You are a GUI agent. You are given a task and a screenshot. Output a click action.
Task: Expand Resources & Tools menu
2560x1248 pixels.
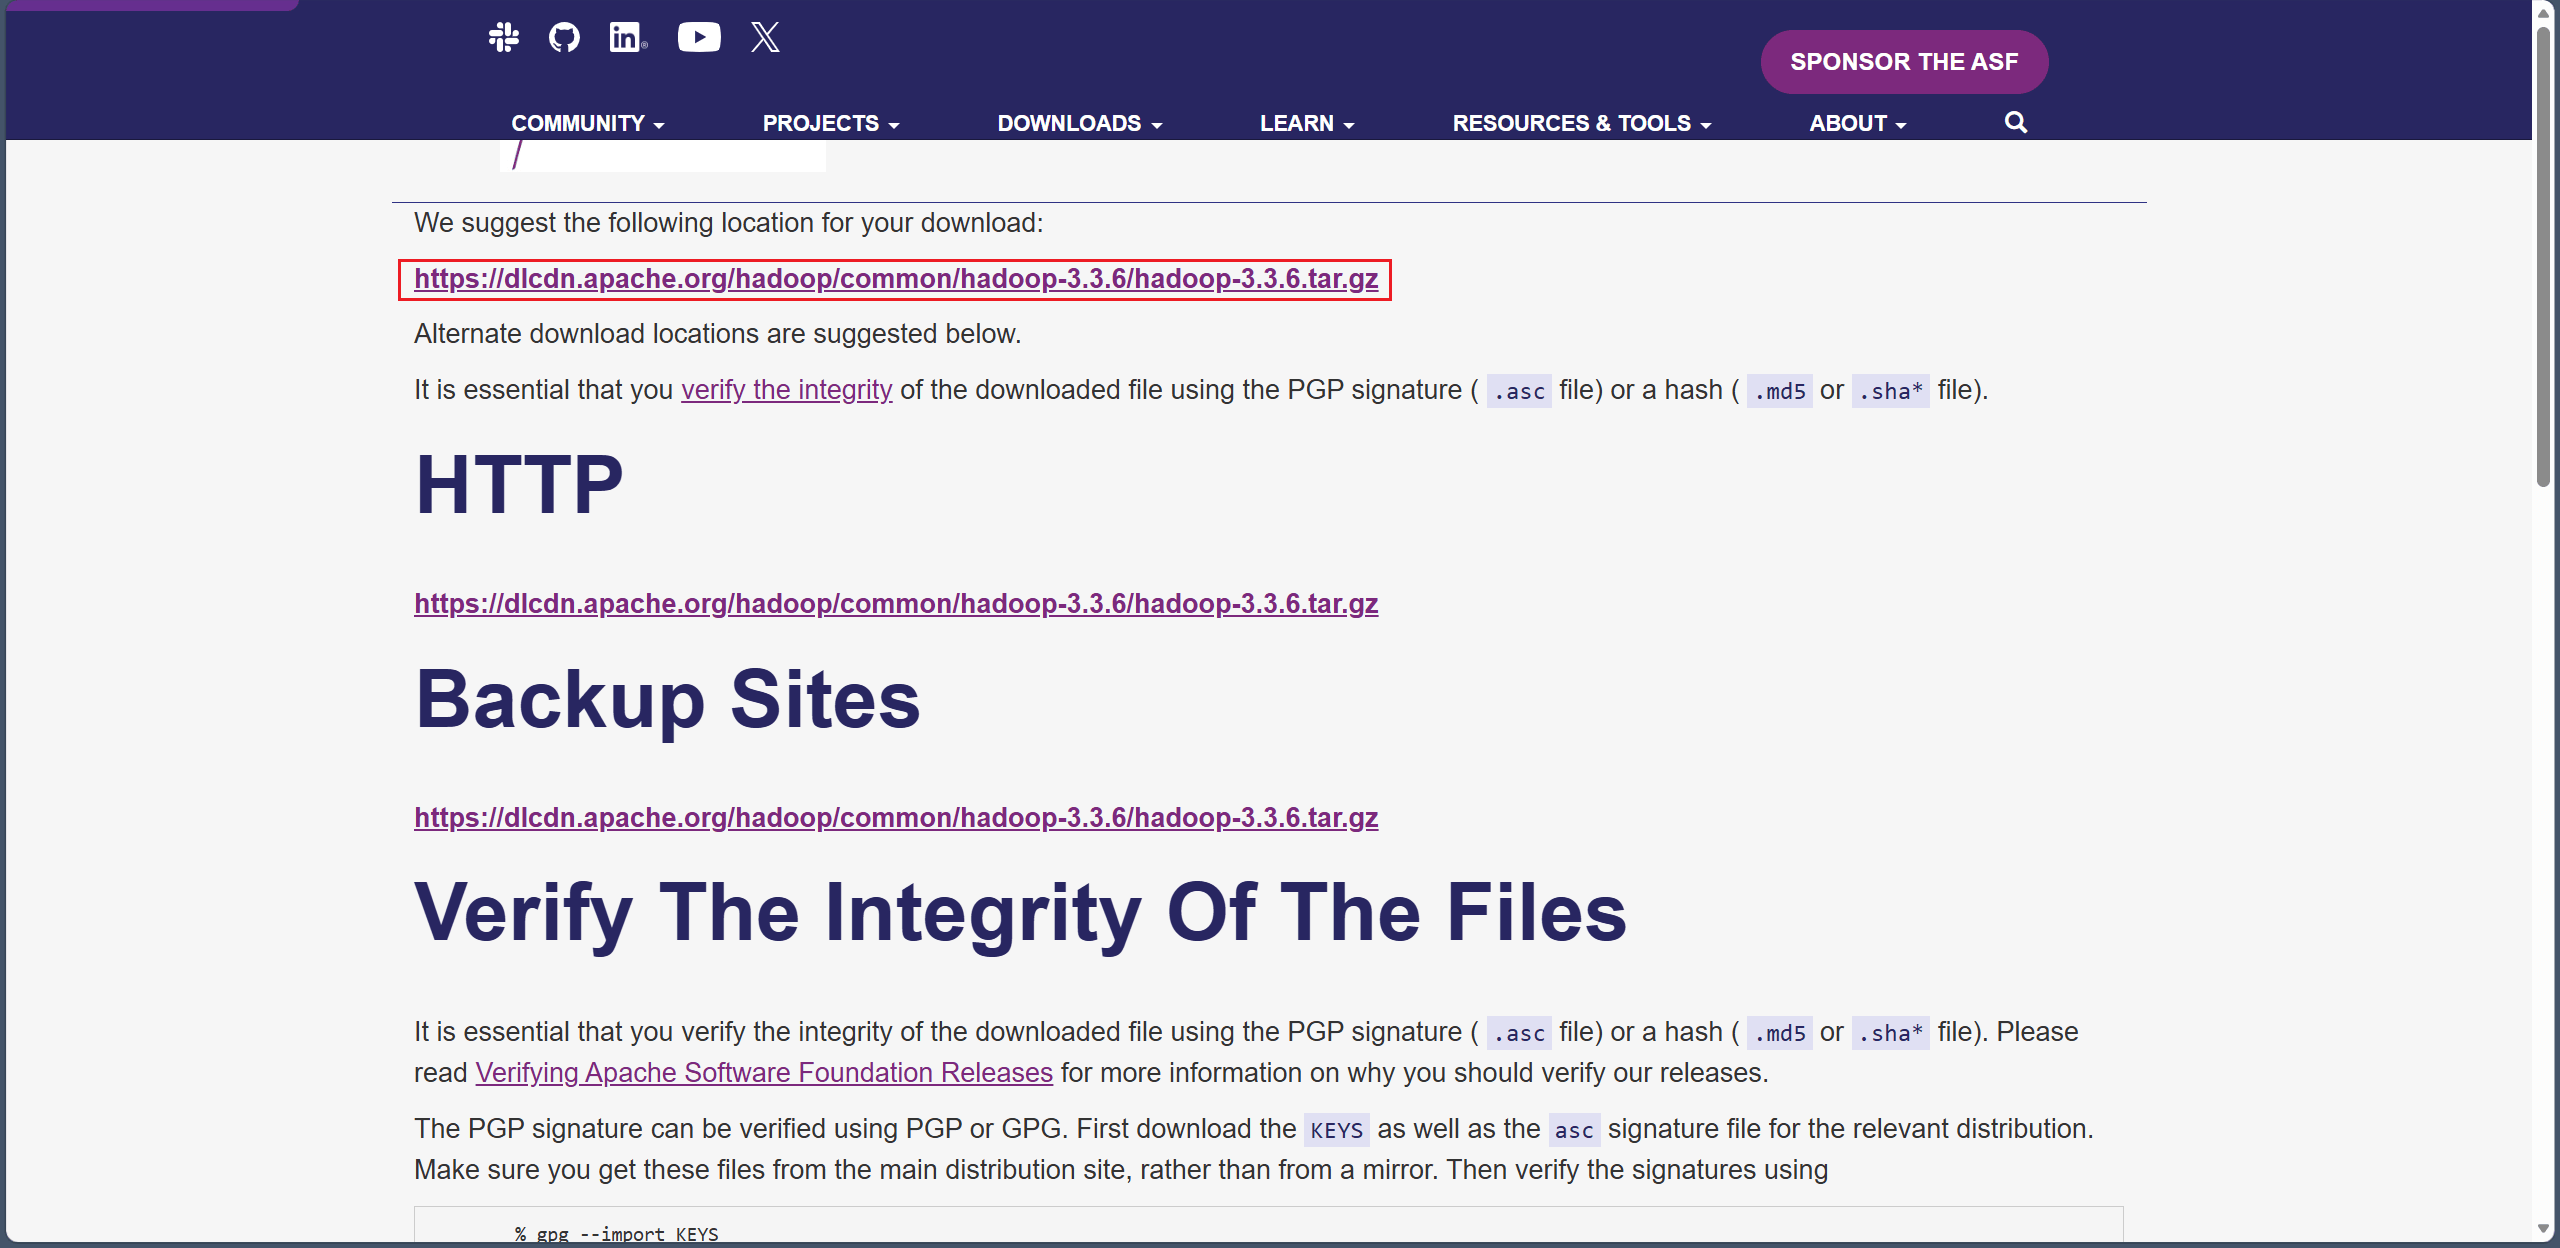(x=1582, y=123)
